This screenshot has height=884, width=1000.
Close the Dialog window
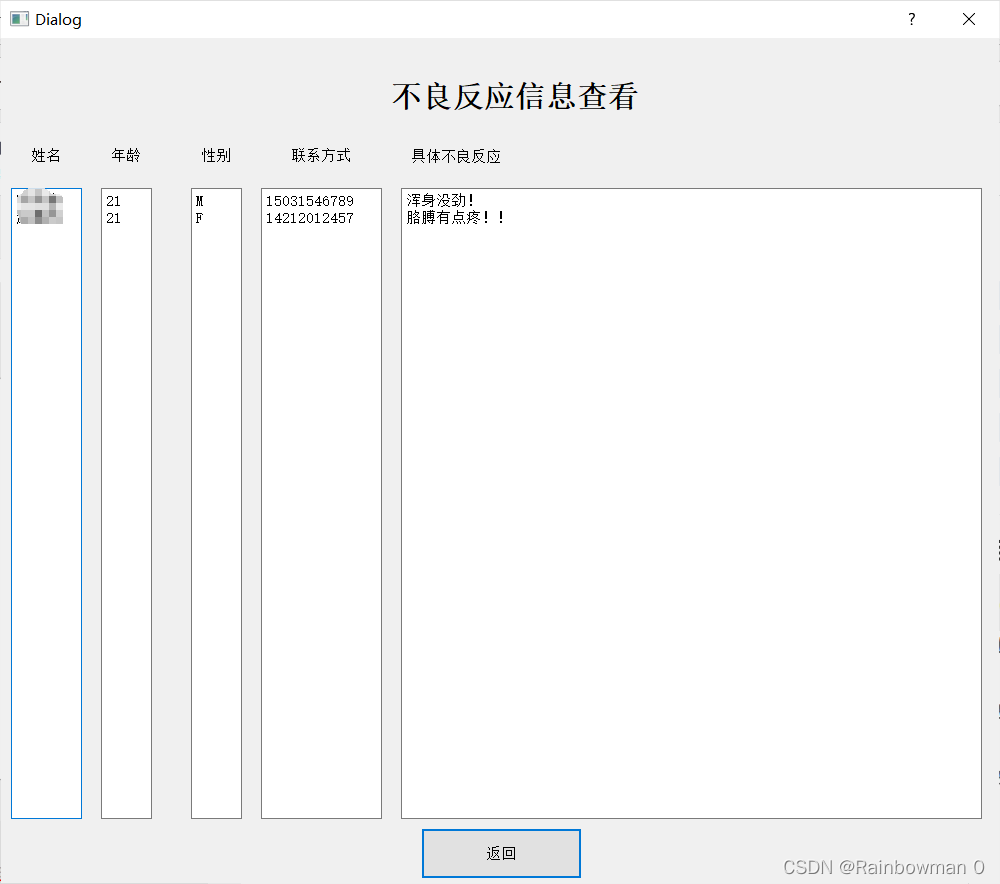[x=968, y=19]
